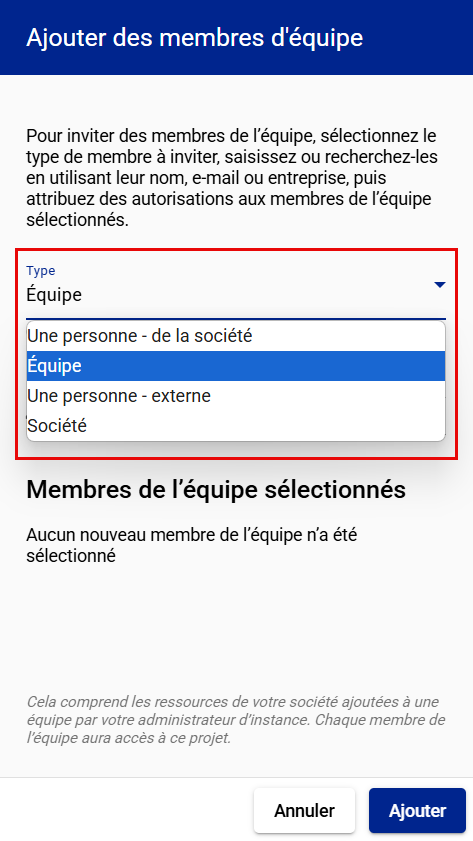The height and width of the screenshot is (841, 473).
Task: Collapse the Type dropdown using its arrow
Action: click(440, 285)
